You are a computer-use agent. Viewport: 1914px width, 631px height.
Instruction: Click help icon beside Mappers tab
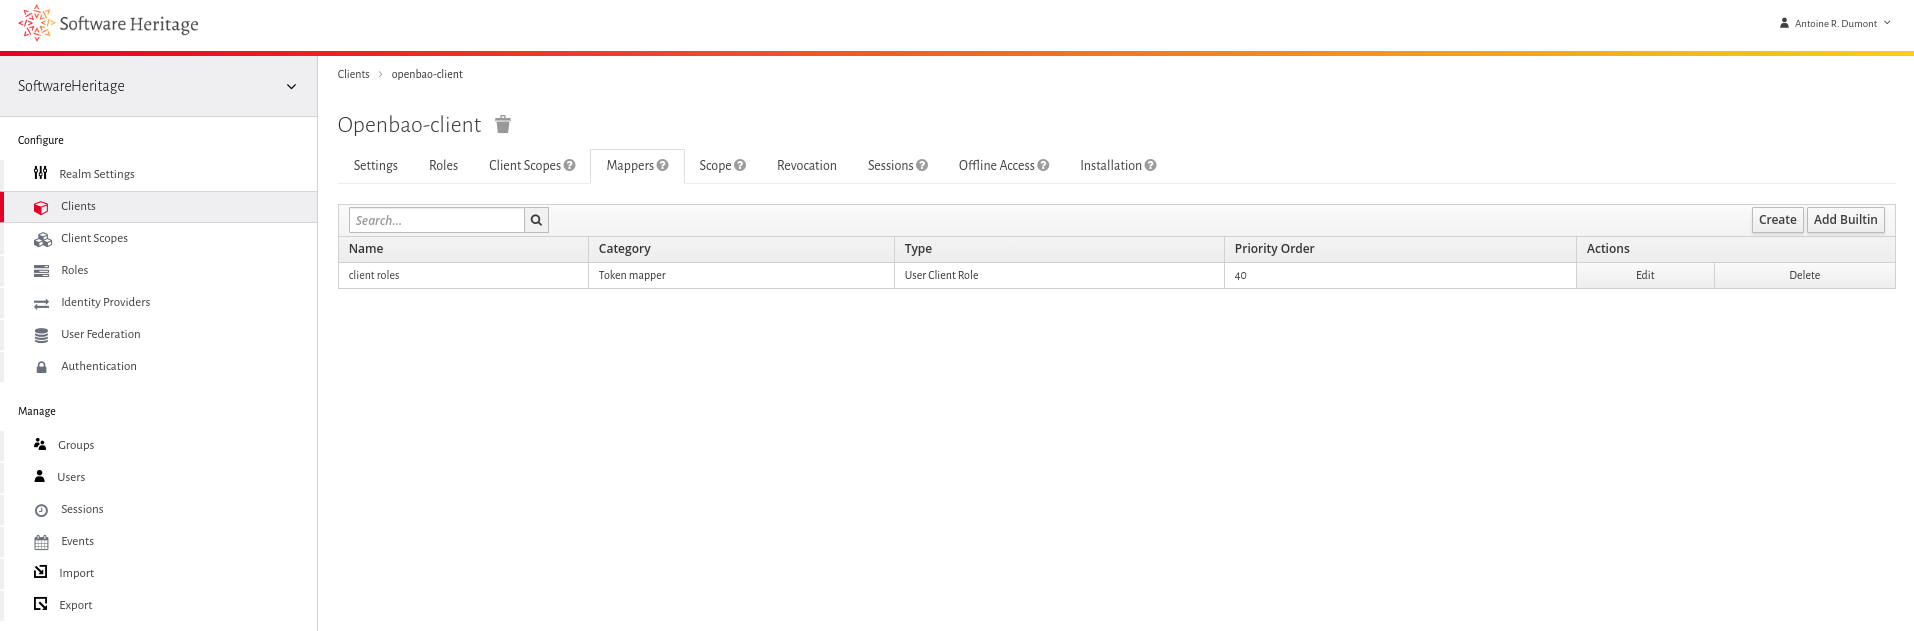662,165
